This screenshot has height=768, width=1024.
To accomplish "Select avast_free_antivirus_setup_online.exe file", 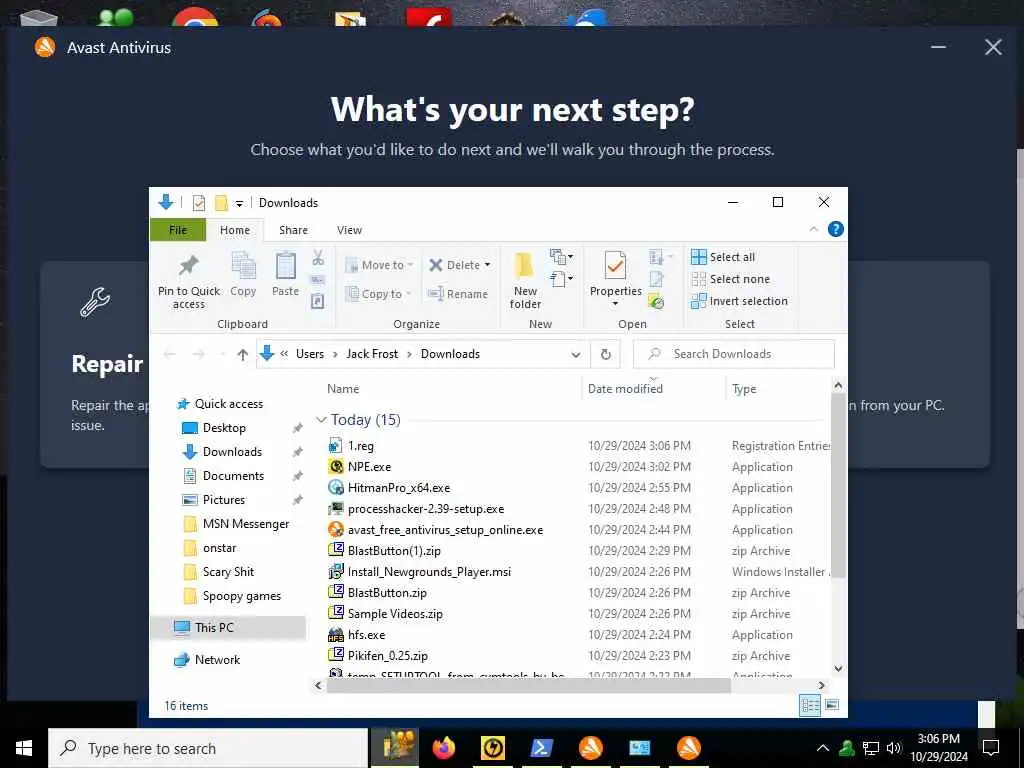I will click(445, 530).
